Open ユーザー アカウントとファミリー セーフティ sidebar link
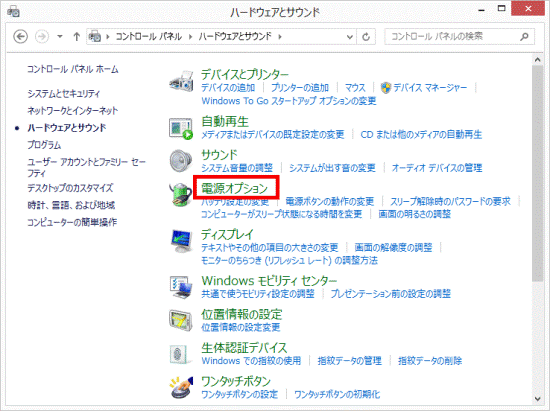550x411 pixels. click(x=86, y=167)
